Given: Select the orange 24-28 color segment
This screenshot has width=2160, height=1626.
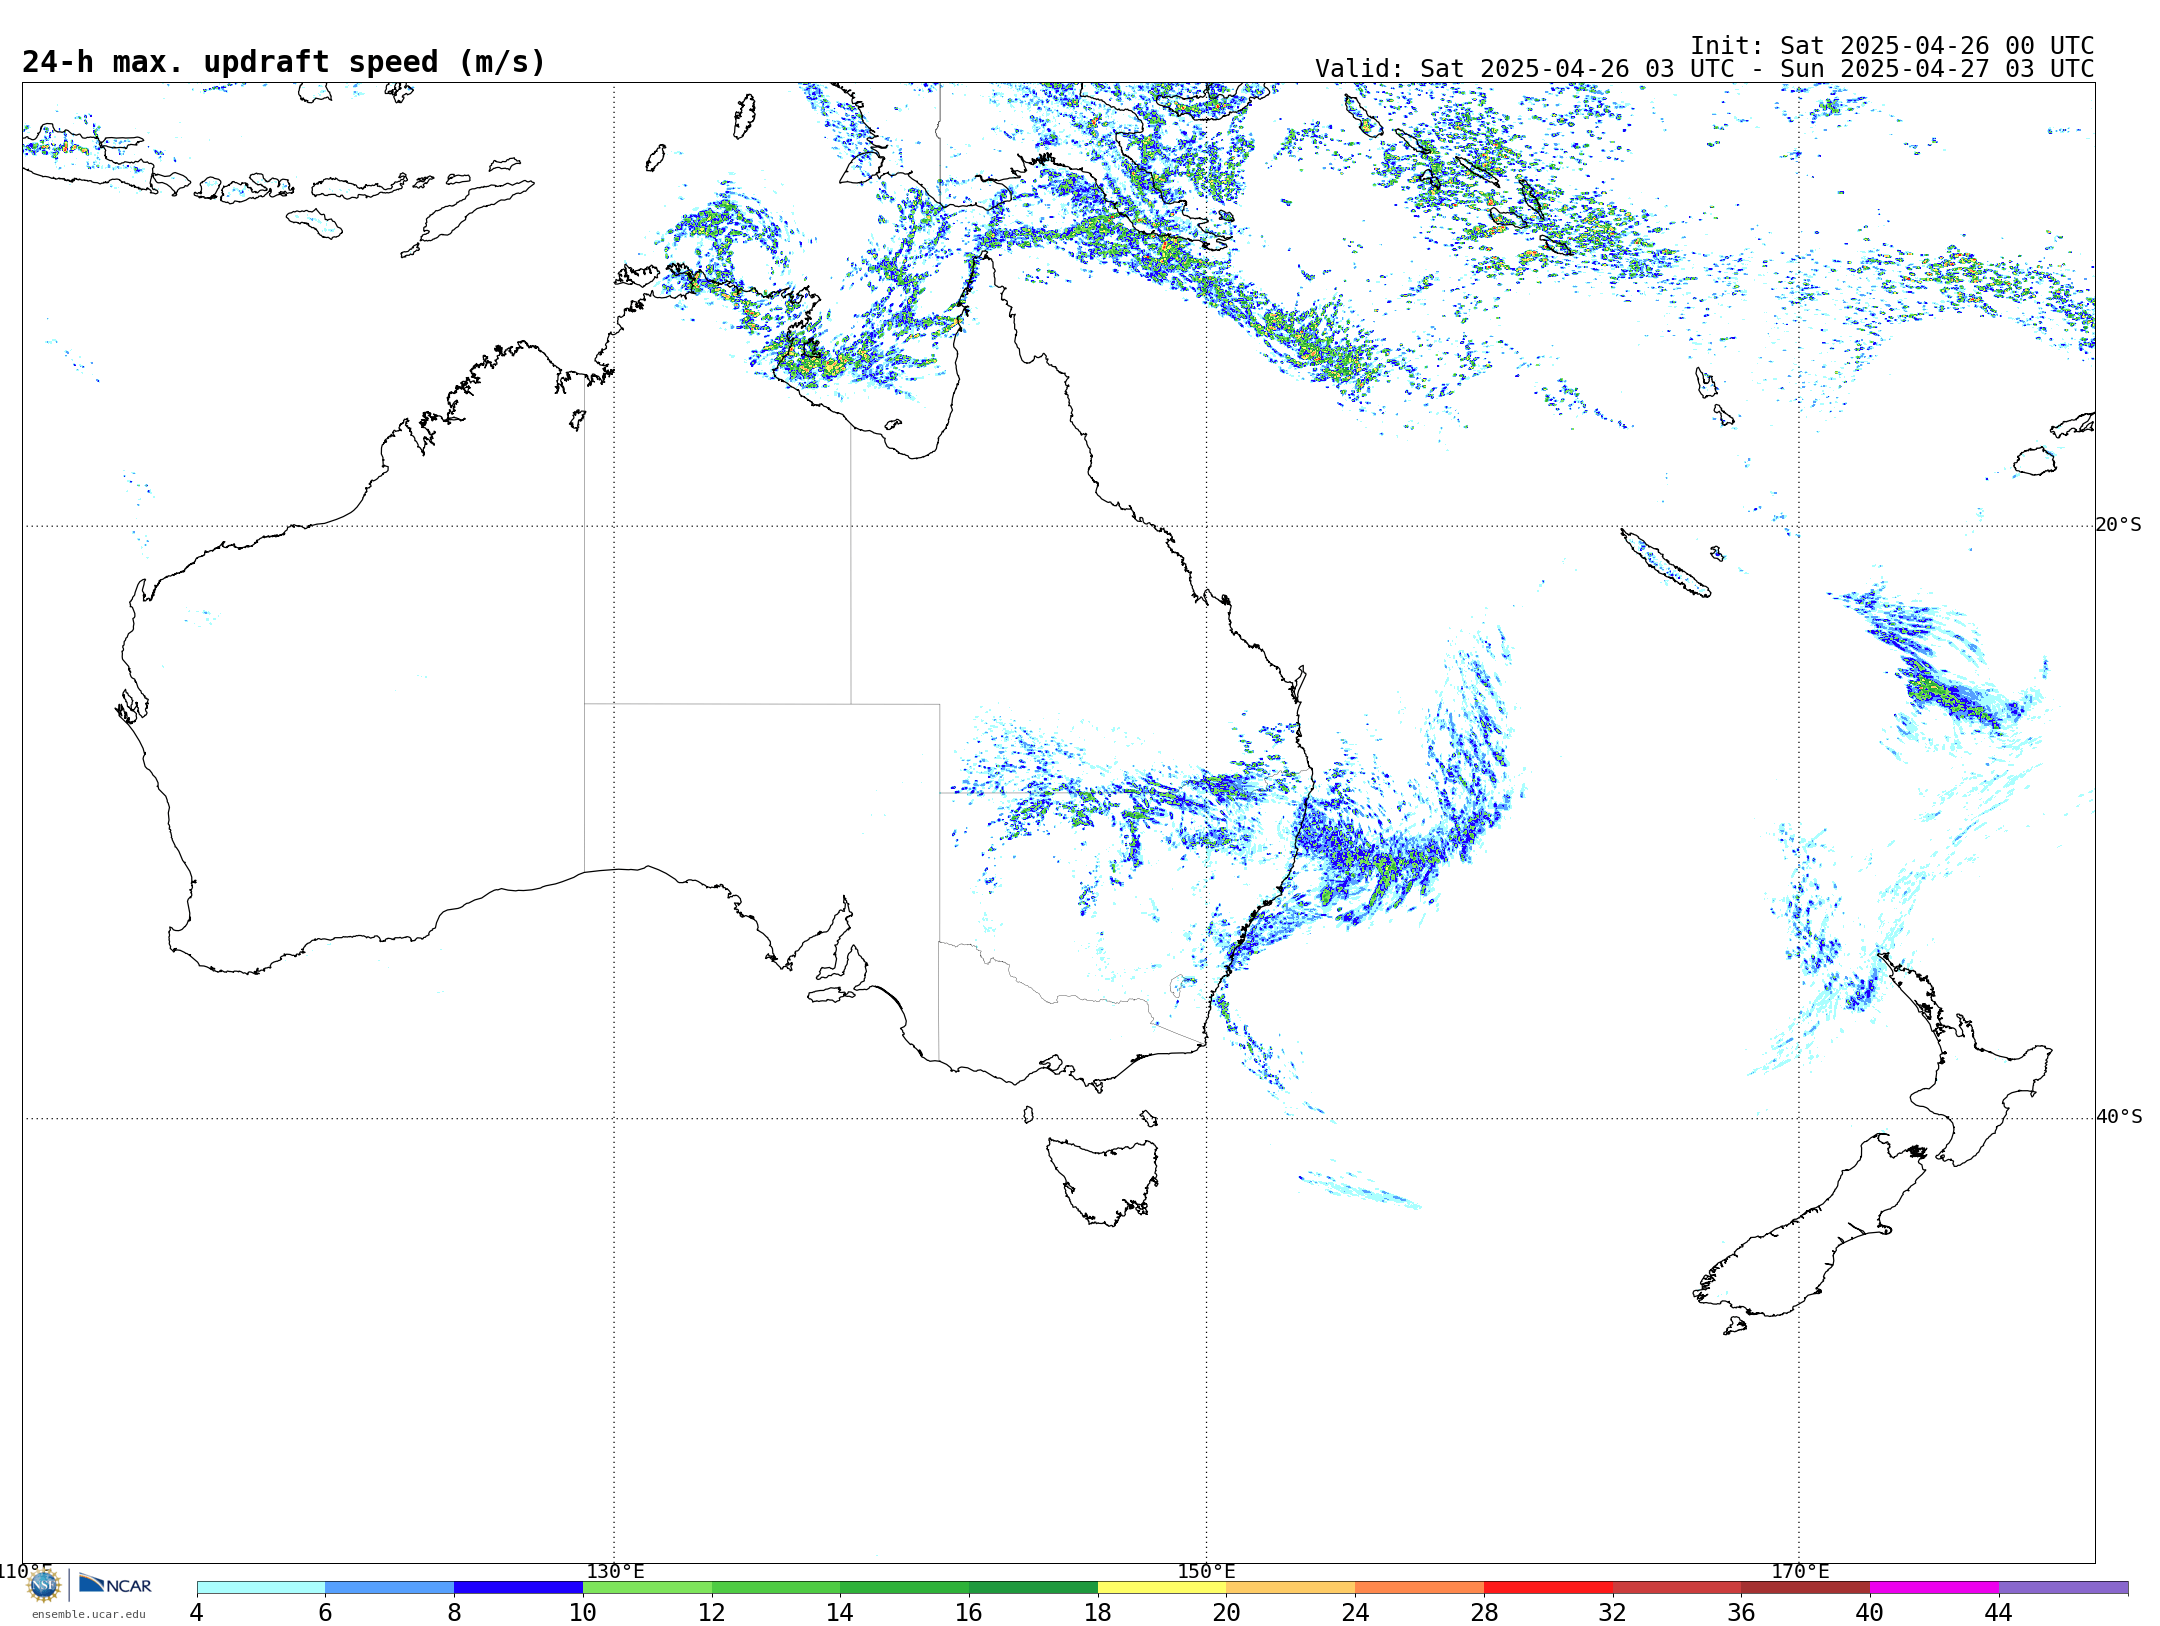Looking at the screenshot, I should coord(1420,1588).
